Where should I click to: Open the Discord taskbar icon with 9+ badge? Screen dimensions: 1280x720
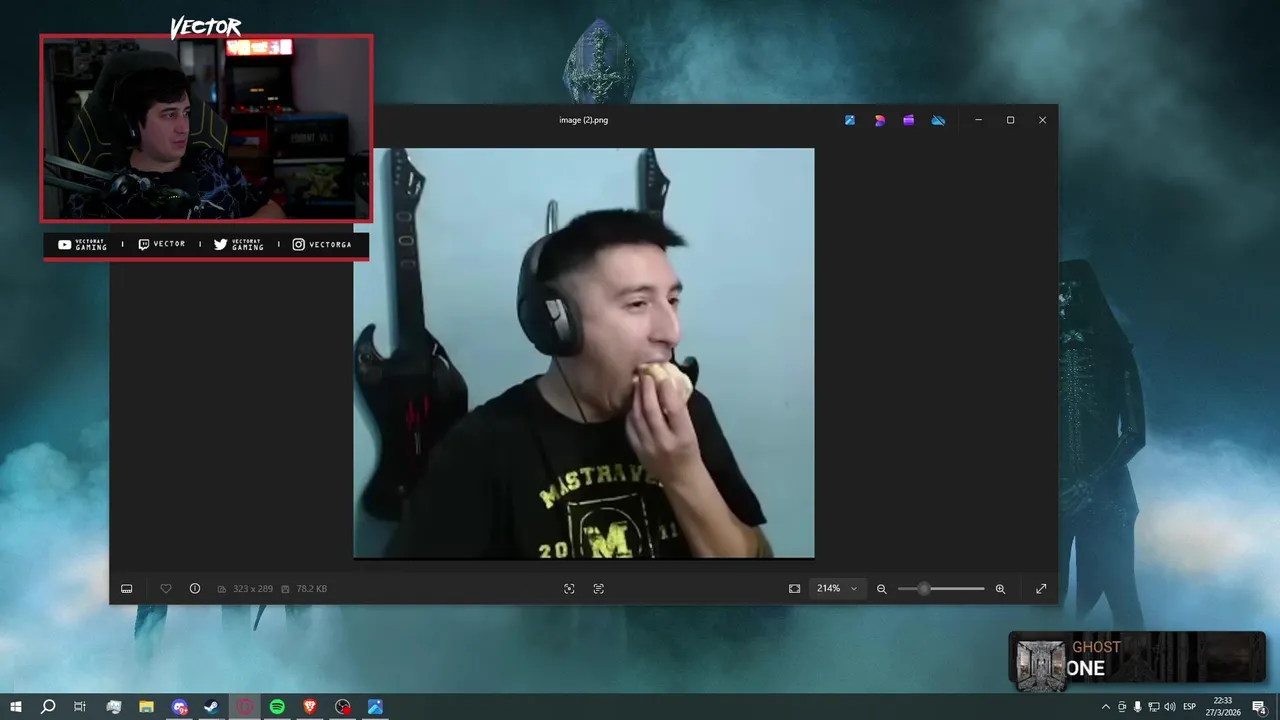pos(180,707)
